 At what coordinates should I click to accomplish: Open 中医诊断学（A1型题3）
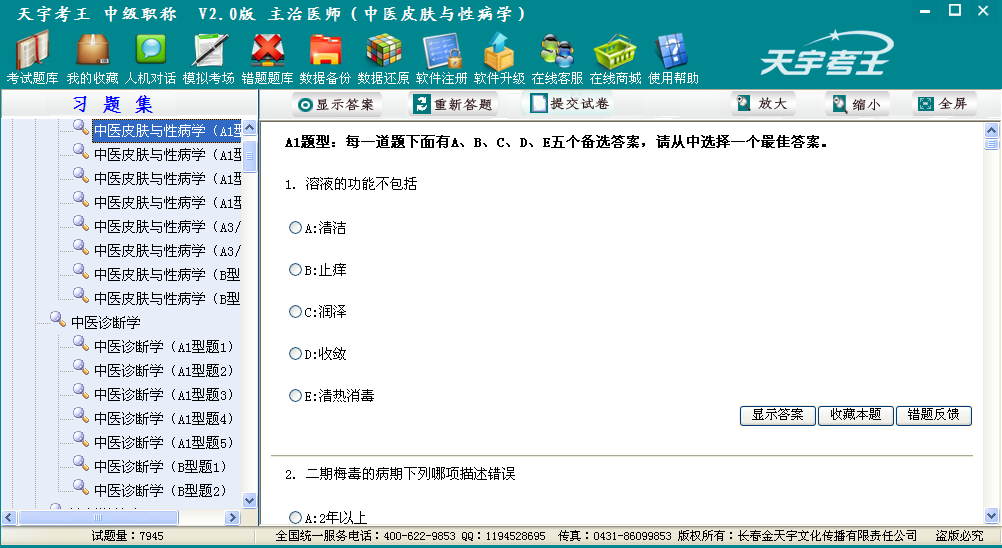click(x=164, y=395)
